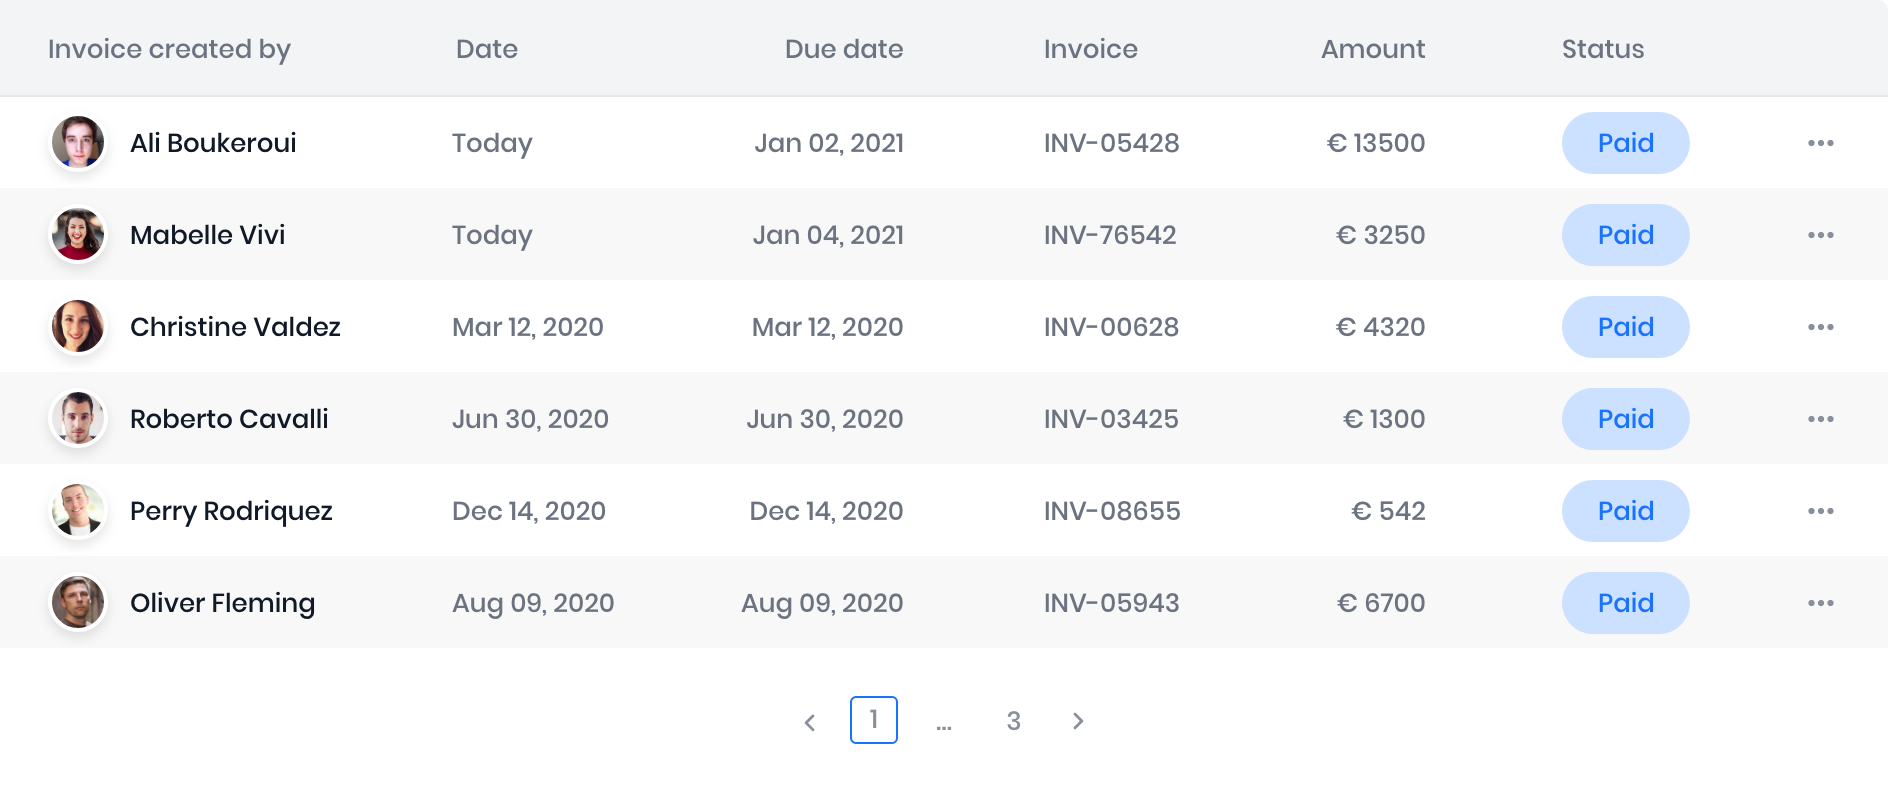The height and width of the screenshot is (792, 1888).
Task: Open Christine Valdez's name link
Action: pos(235,327)
